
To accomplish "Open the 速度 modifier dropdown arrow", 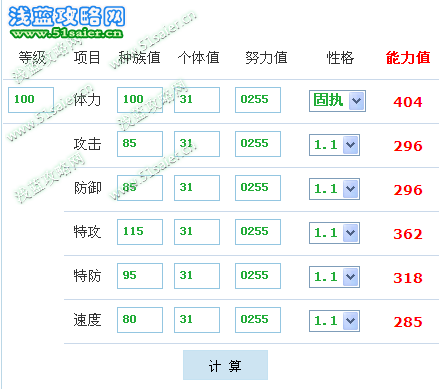I will [x=351, y=321].
